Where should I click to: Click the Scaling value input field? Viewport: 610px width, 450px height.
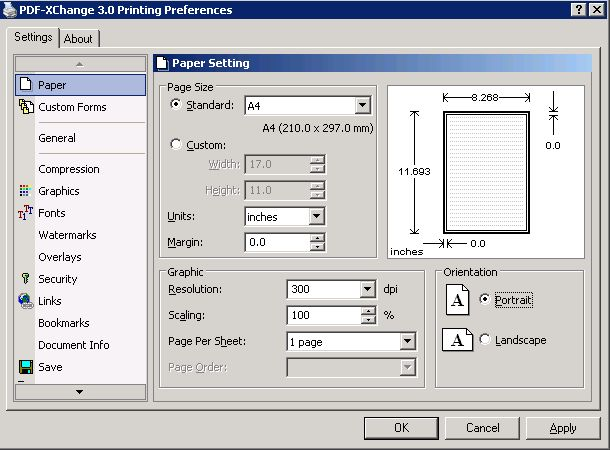tap(324, 315)
